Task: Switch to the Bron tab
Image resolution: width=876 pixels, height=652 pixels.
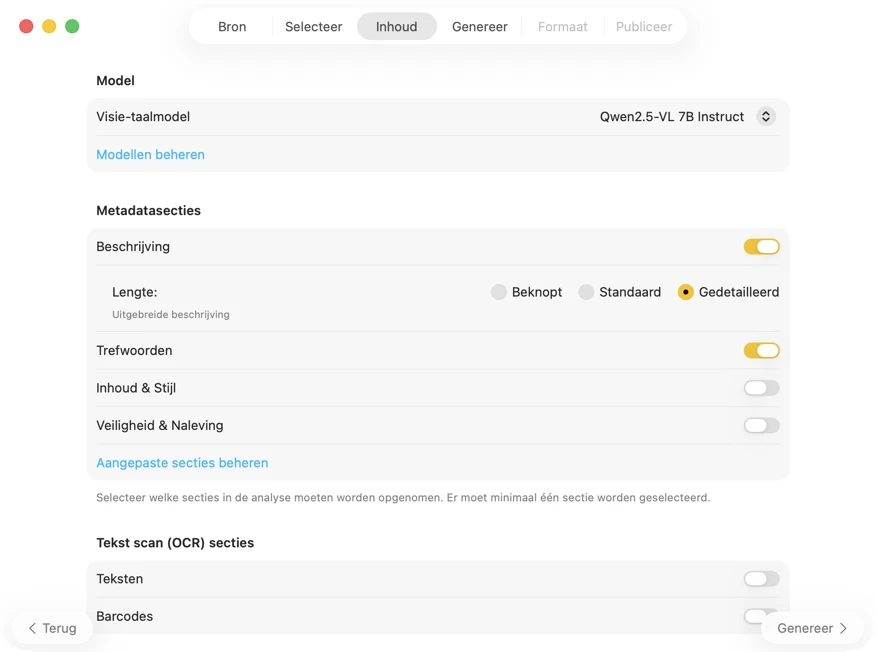Action: pyautogui.click(x=231, y=27)
